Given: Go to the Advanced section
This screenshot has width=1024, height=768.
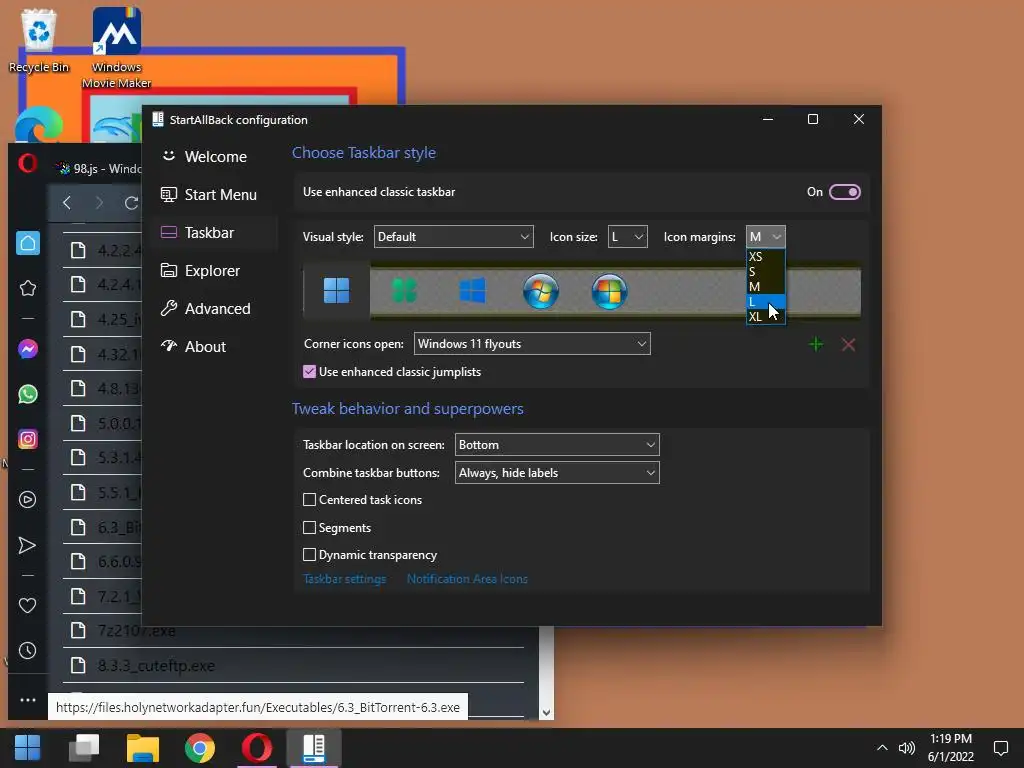Looking at the screenshot, I should [216, 308].
